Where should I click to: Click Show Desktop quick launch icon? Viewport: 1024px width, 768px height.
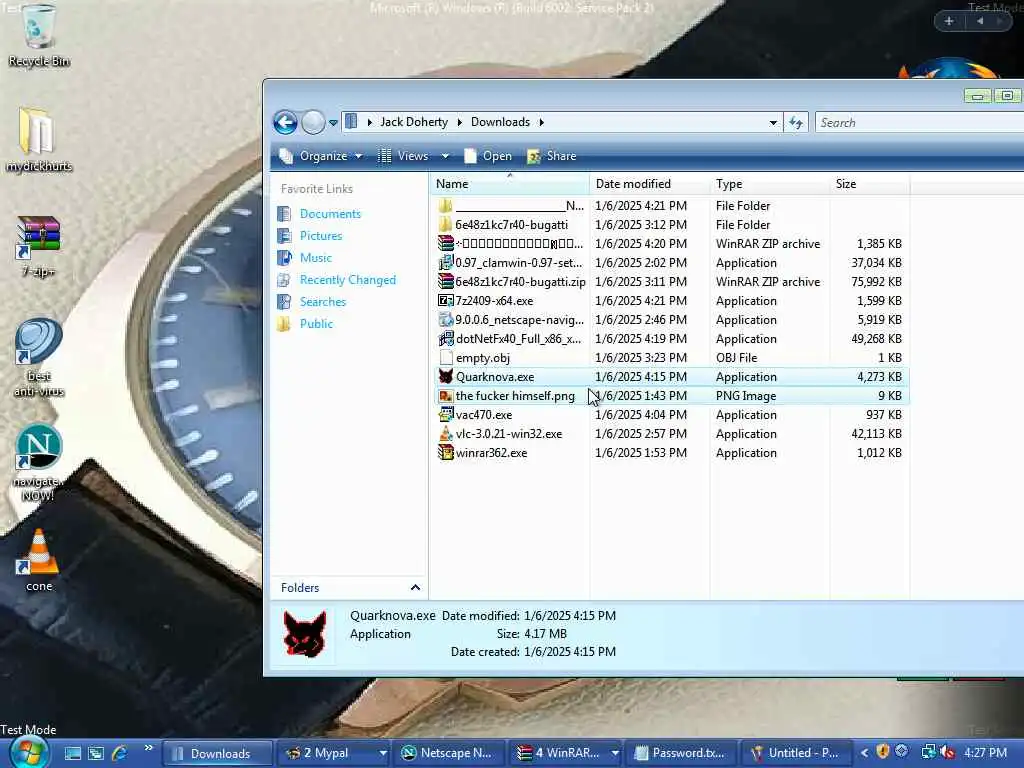click(x=72, y=753)
